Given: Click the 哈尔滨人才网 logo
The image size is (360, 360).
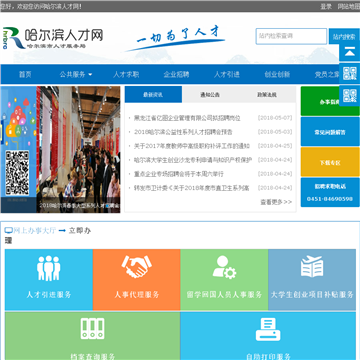Looking at the screenshot, I should [x=53, y=38].
